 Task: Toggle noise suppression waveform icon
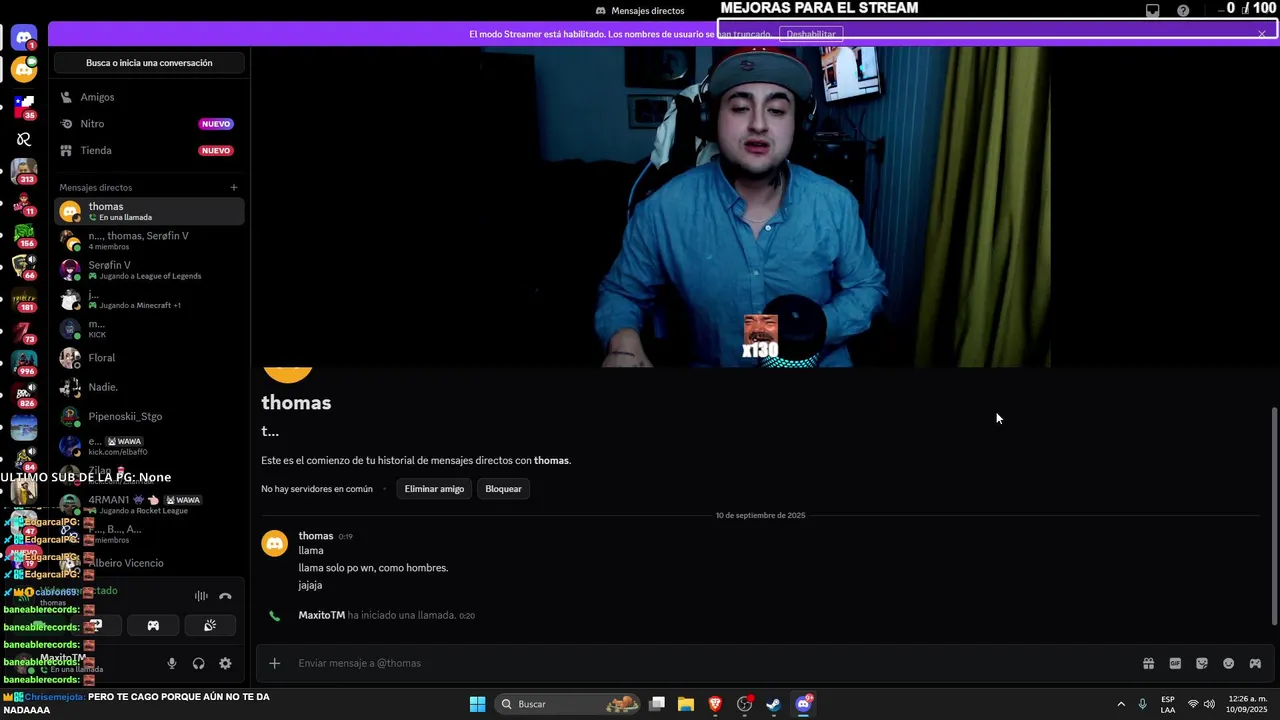[x=201, y=596]
